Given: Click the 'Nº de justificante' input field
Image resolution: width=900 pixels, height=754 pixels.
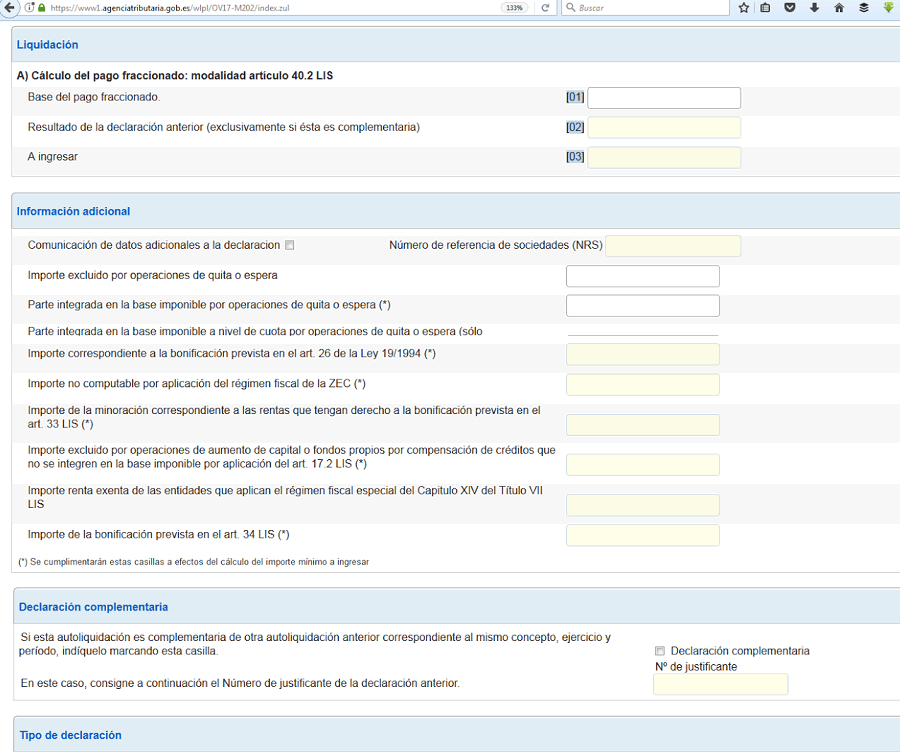Looking at the screenshot, I should [720, 684].
